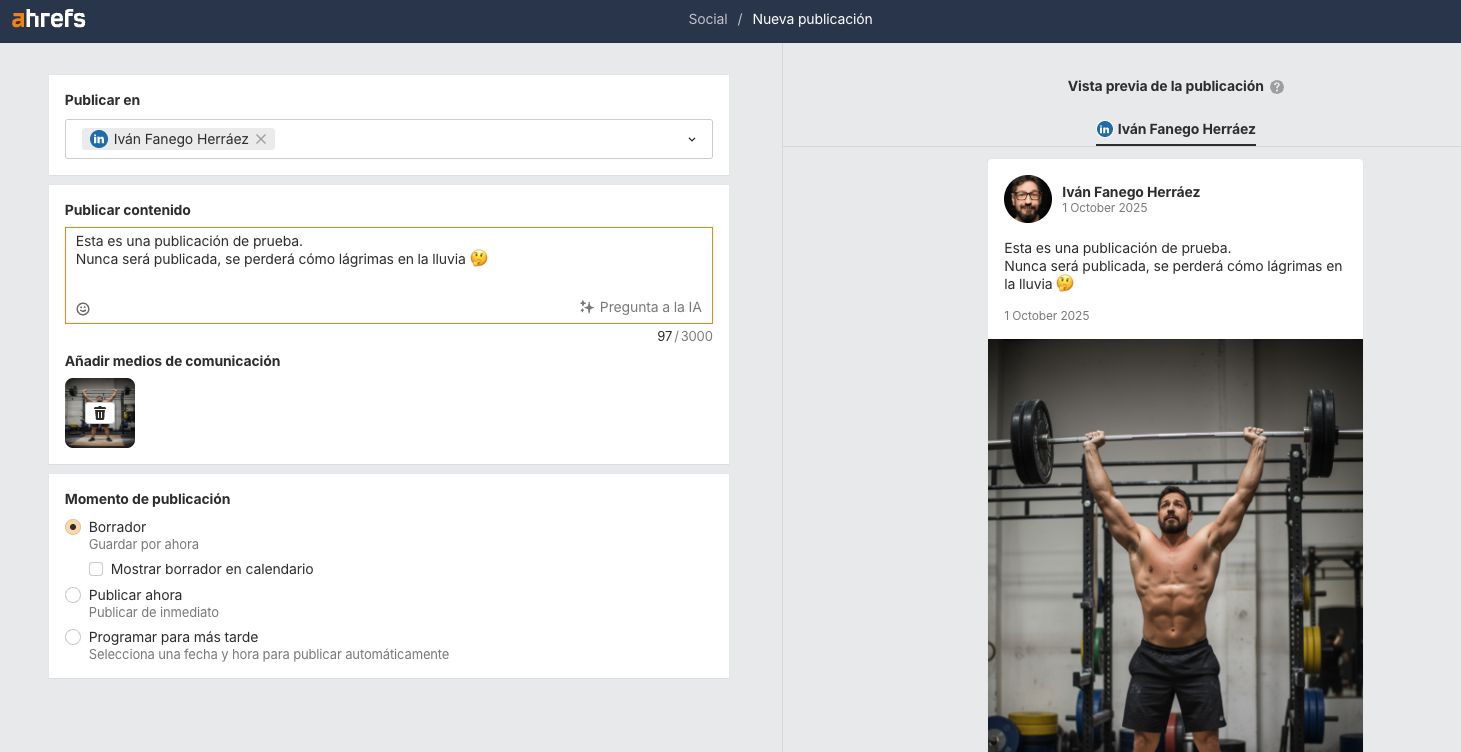Expand the Publicar en account dropdown
The image size is (1461, 752).
tap(691, 139)
